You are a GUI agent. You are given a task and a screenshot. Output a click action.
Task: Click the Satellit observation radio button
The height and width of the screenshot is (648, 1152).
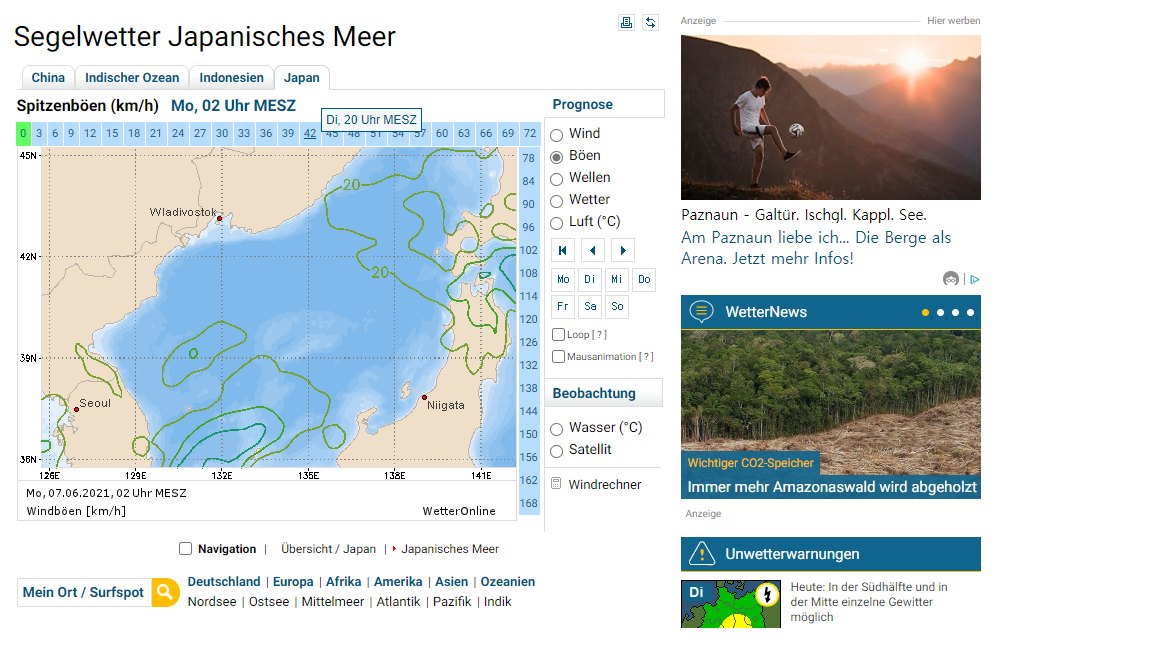(557, 451)
